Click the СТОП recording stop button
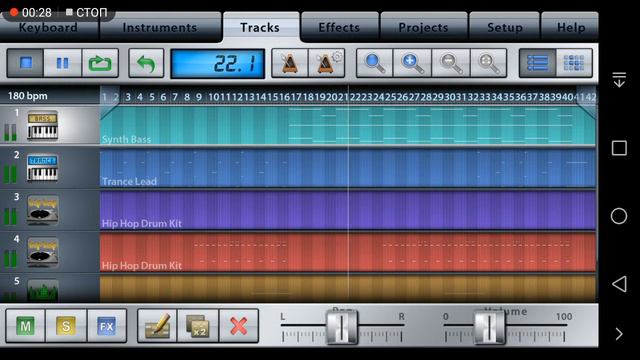The height and width of the screenshot is (360, 640). click(86, 13)
